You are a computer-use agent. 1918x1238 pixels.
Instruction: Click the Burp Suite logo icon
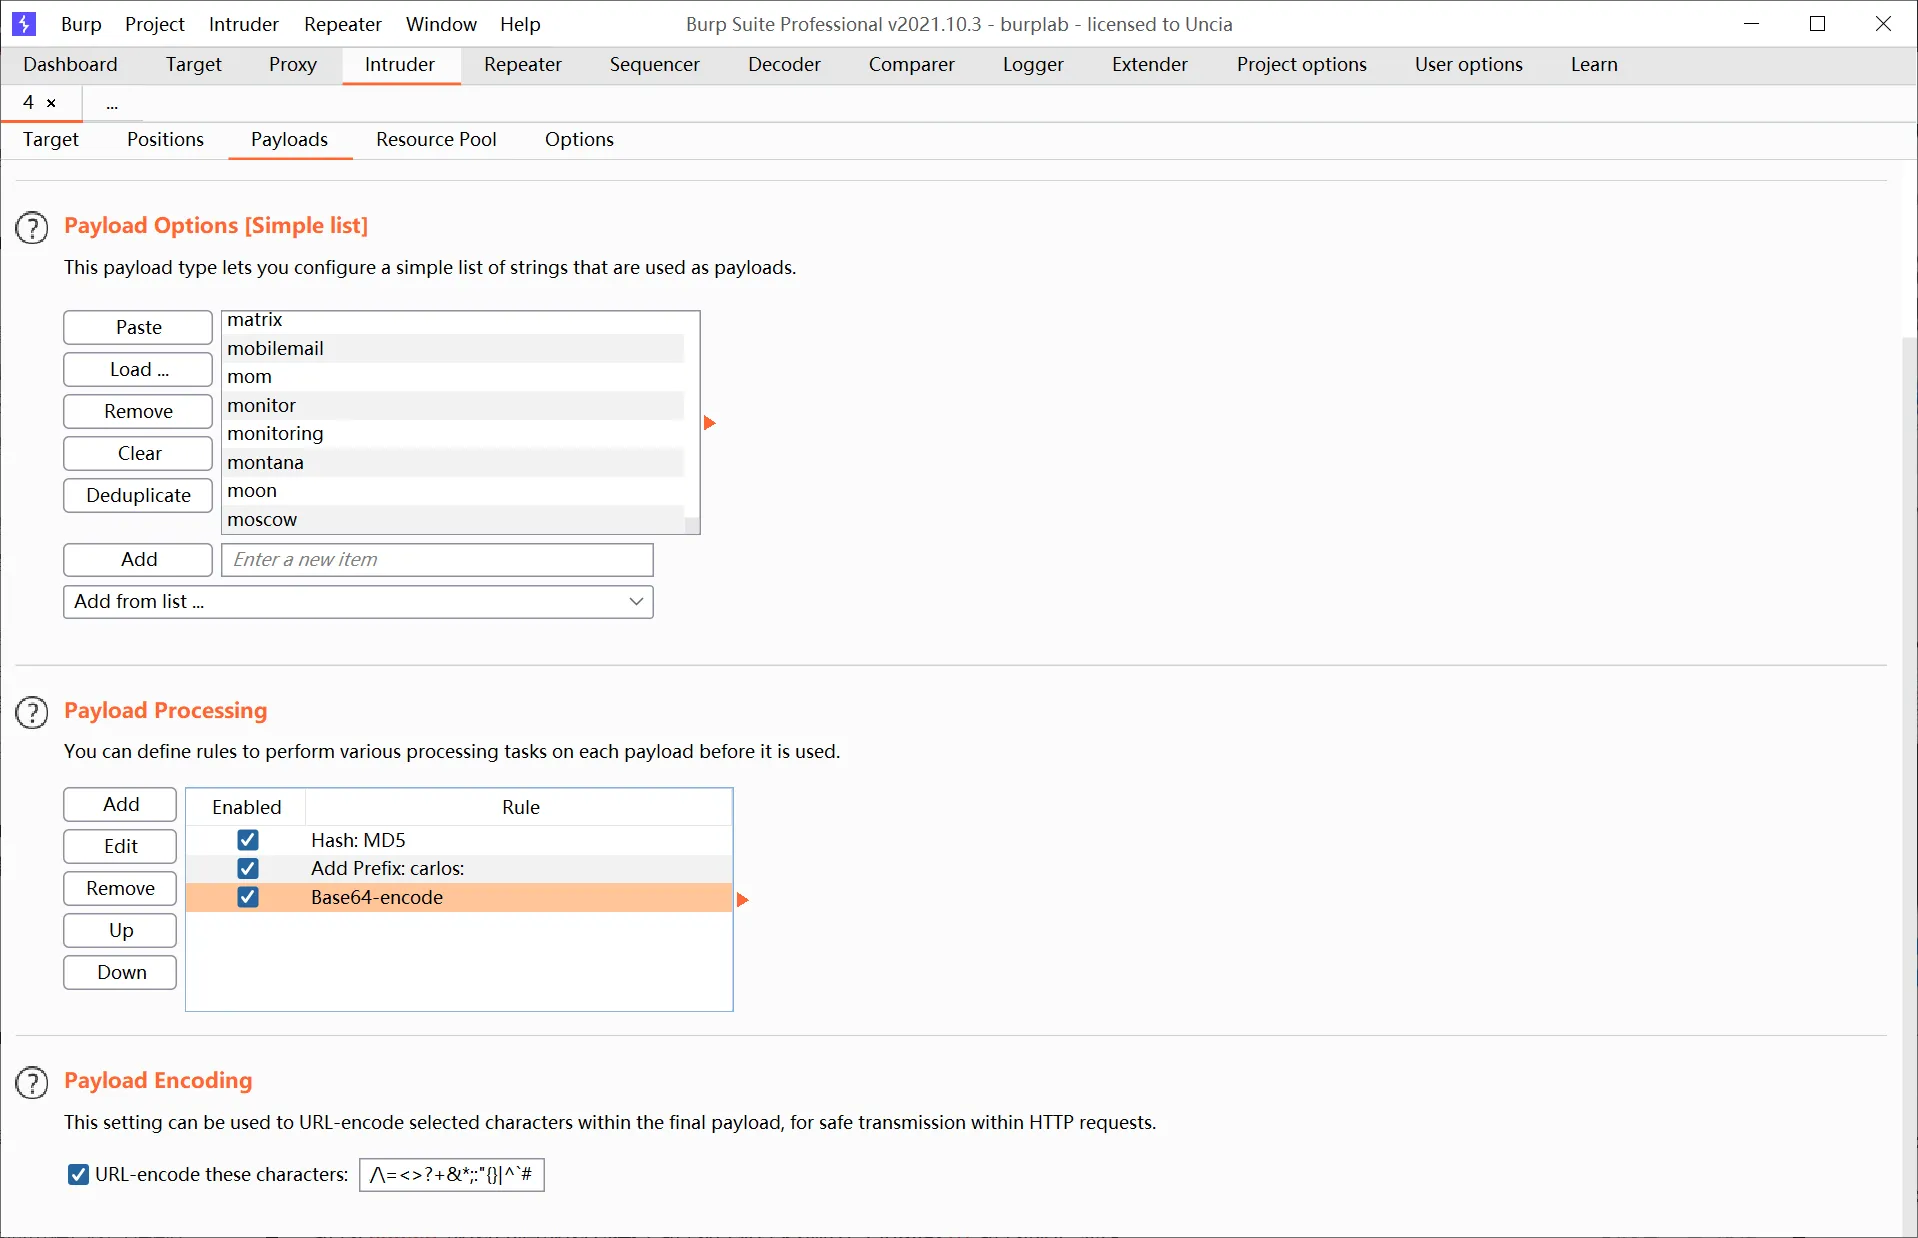(x=24, y=23)
